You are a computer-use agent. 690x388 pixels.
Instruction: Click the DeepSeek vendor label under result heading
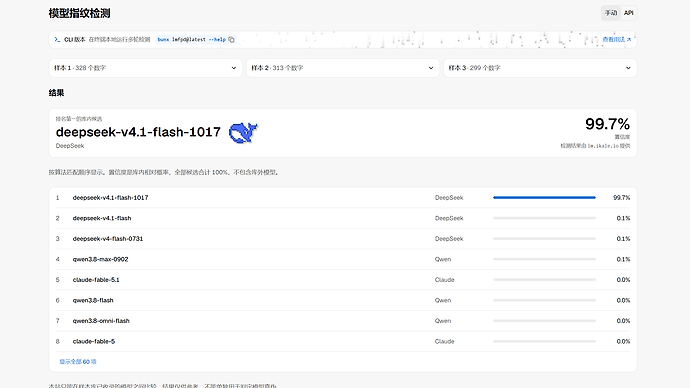[x=70, y=146]
